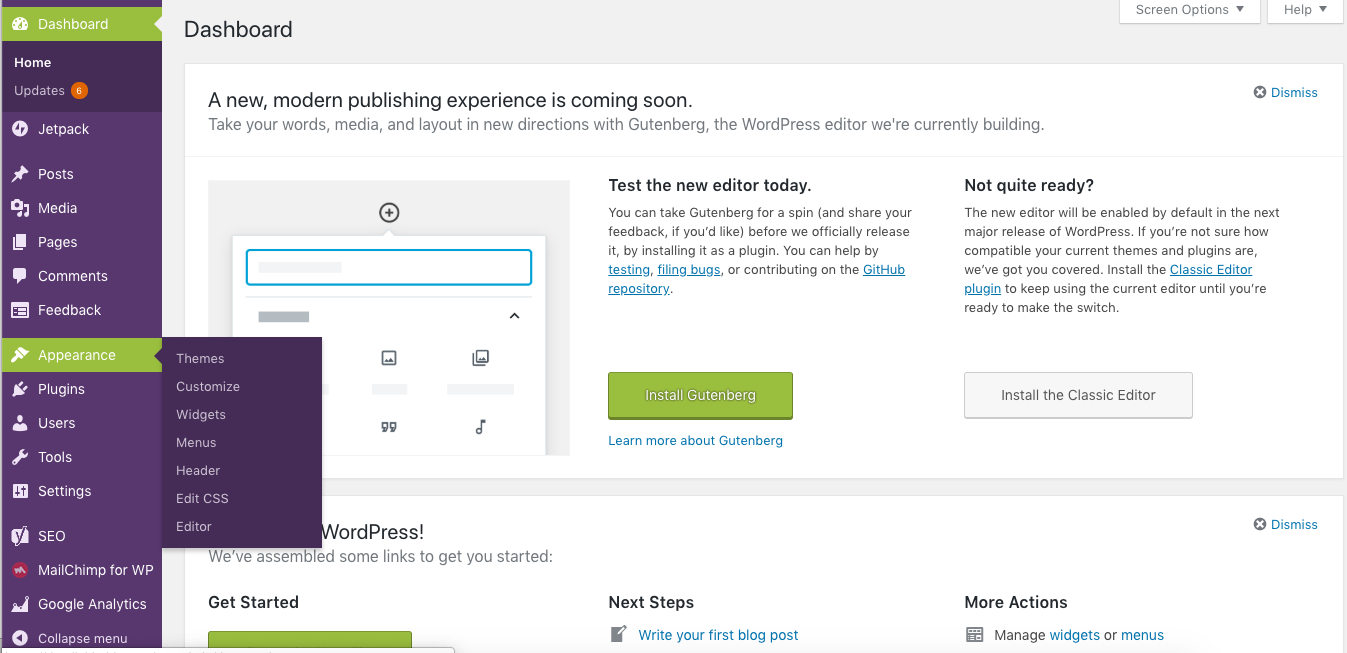
Task: Click Install the Classic Editor button
Action: [1078, 395]
